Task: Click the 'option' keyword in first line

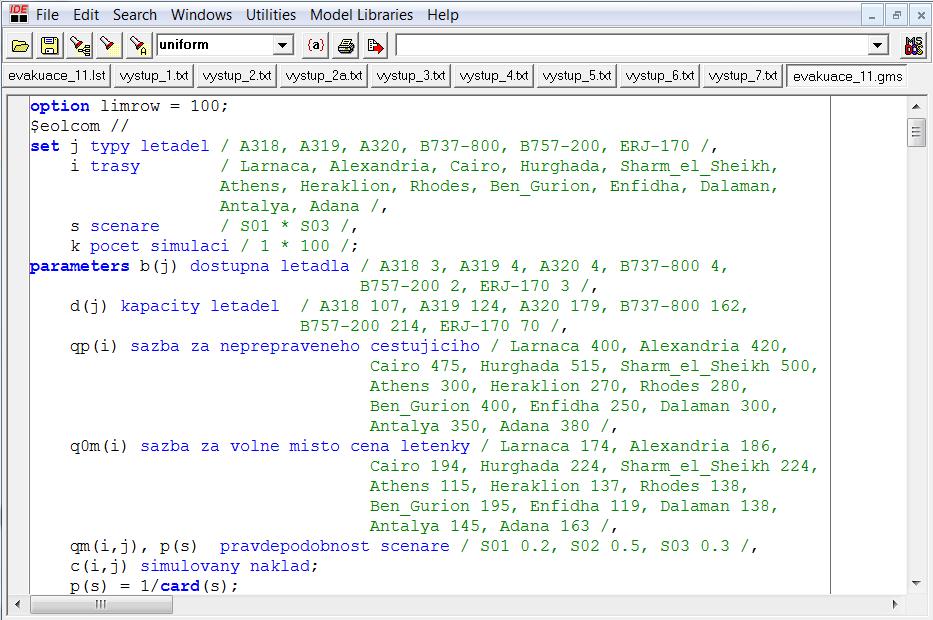Action: click(x=60, y=106)
